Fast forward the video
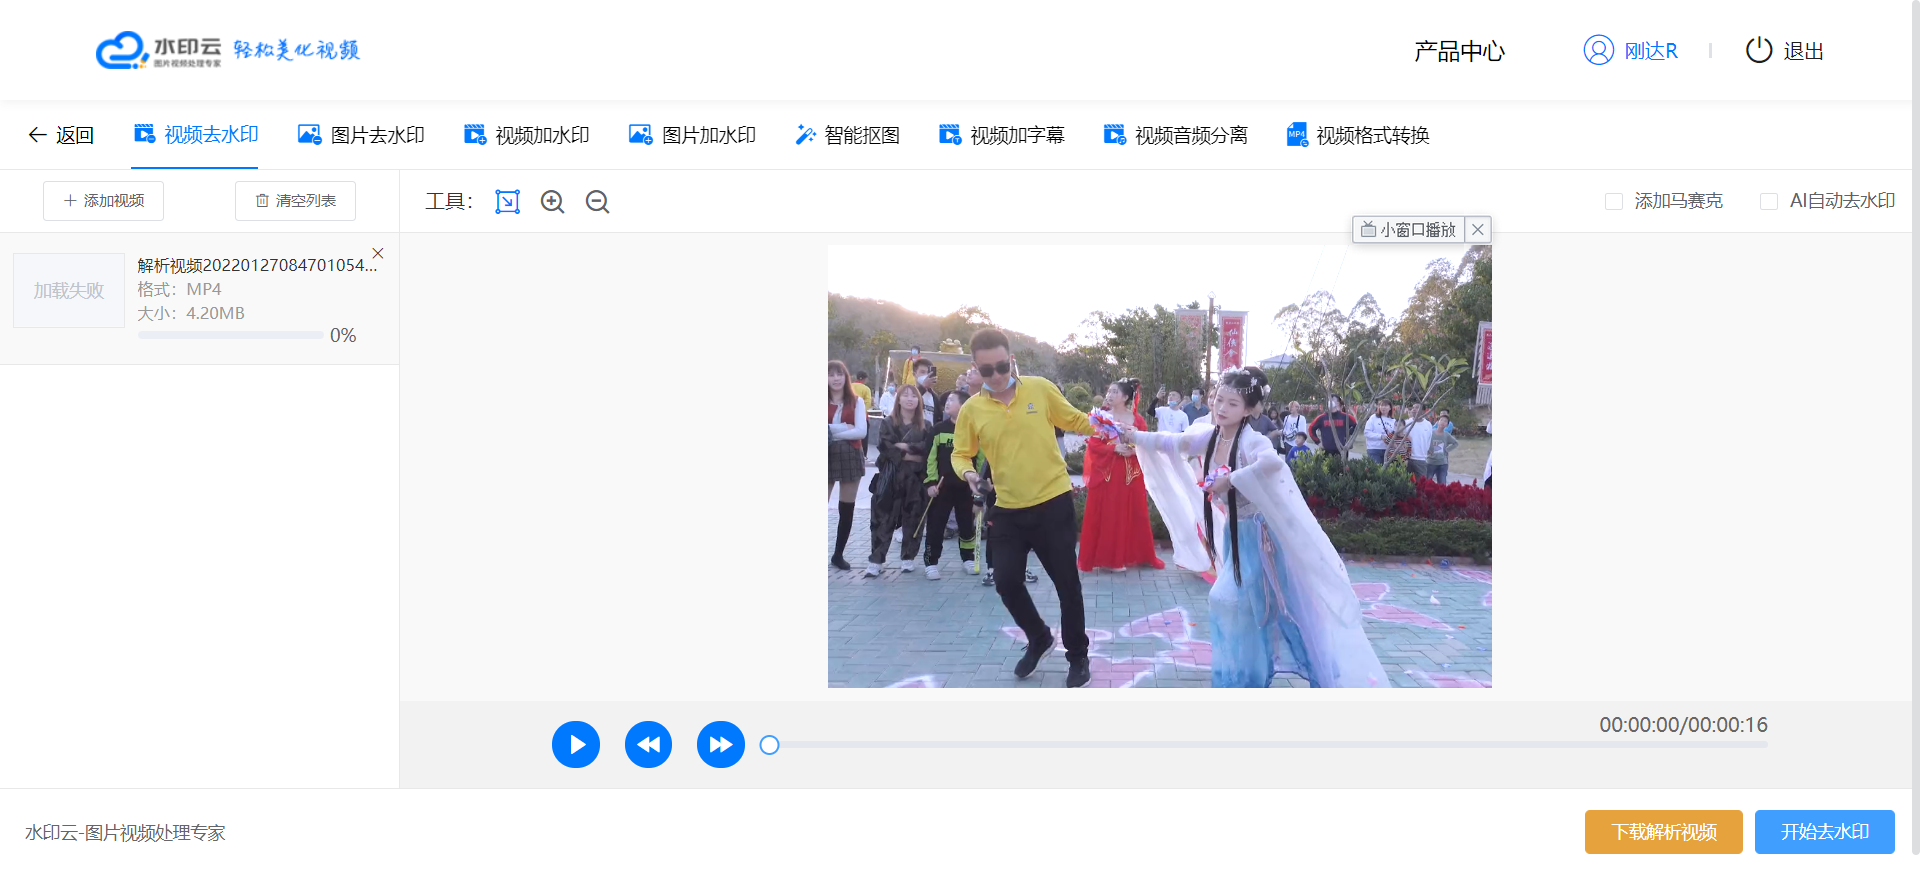Viewport: 1920px width, 874px height. [x=721, y=745]
